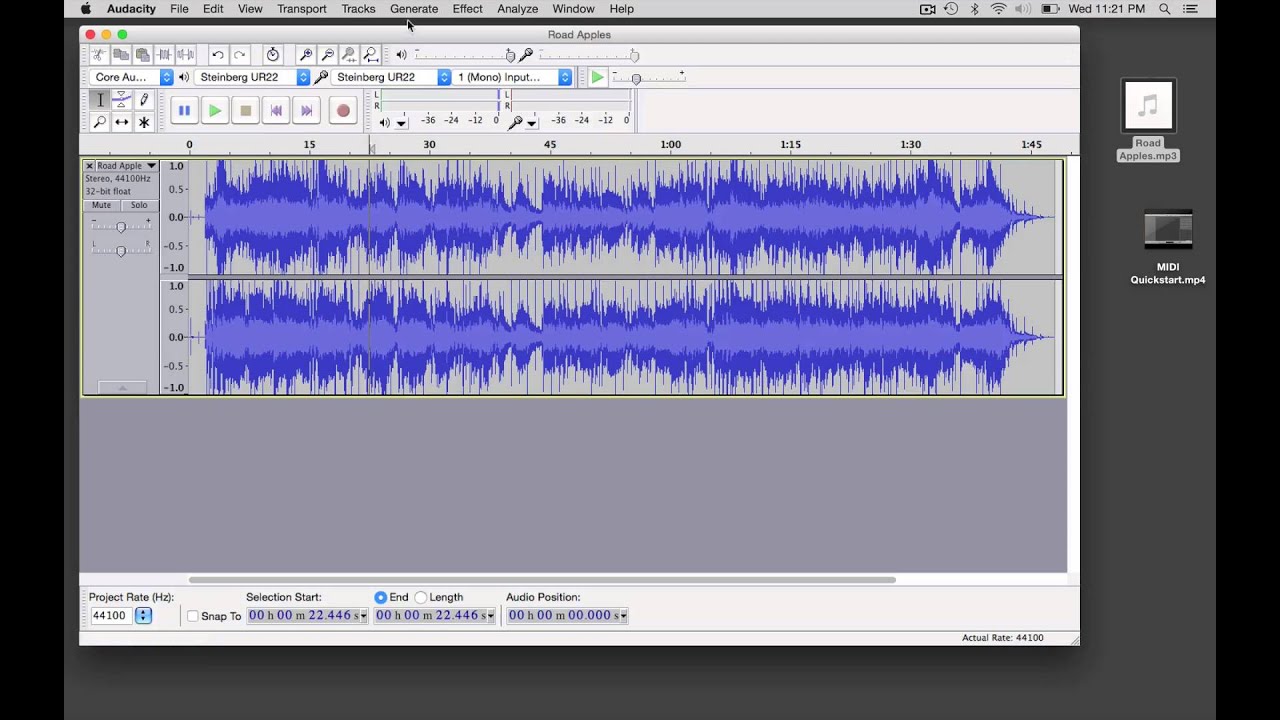Open the recording meter options arrow
1280x720 pixels.
(x=531, y=123)
